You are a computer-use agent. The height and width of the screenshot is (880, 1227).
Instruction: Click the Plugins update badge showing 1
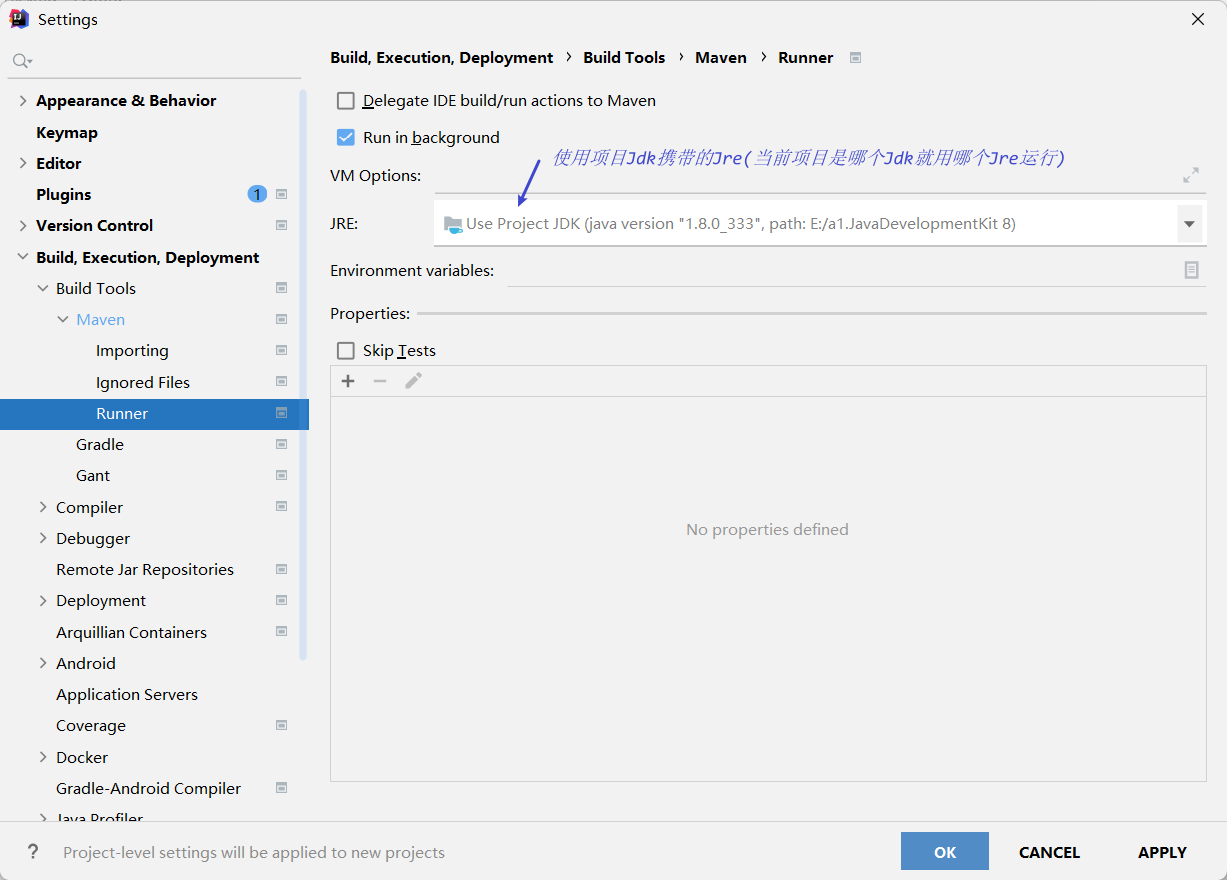[x=257, y=194]
